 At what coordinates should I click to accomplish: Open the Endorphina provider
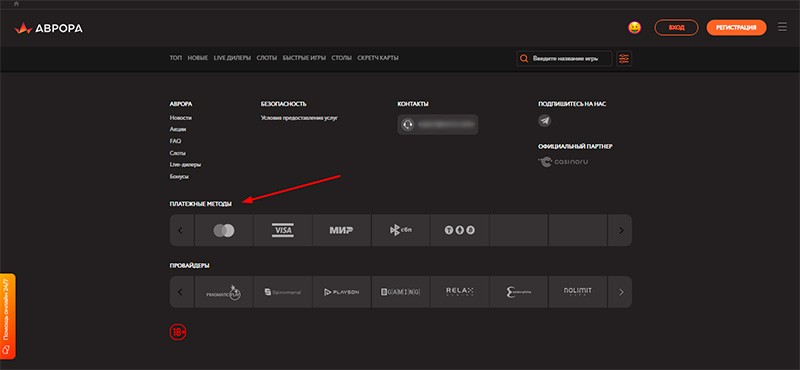(x=518, y=292)
